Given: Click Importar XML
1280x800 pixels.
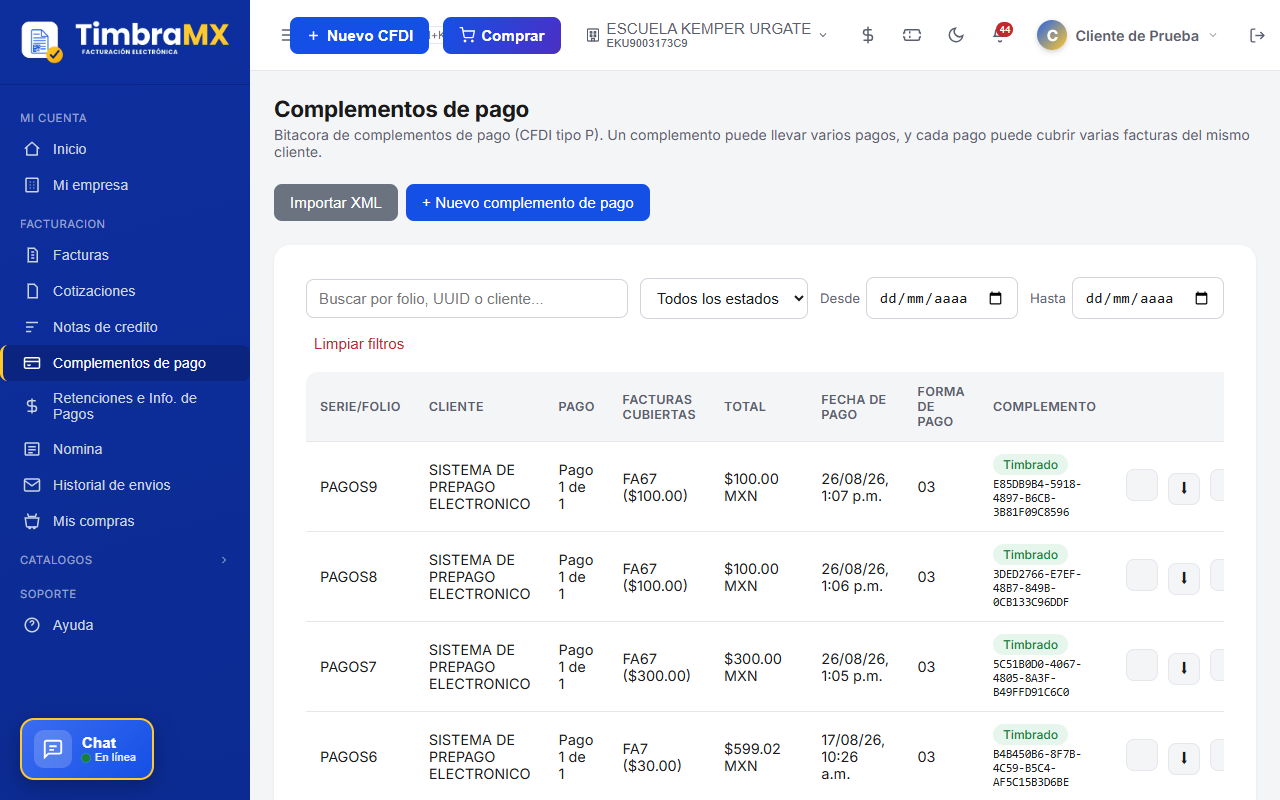Looking at the screenshot, I should (x=336, y=202).
